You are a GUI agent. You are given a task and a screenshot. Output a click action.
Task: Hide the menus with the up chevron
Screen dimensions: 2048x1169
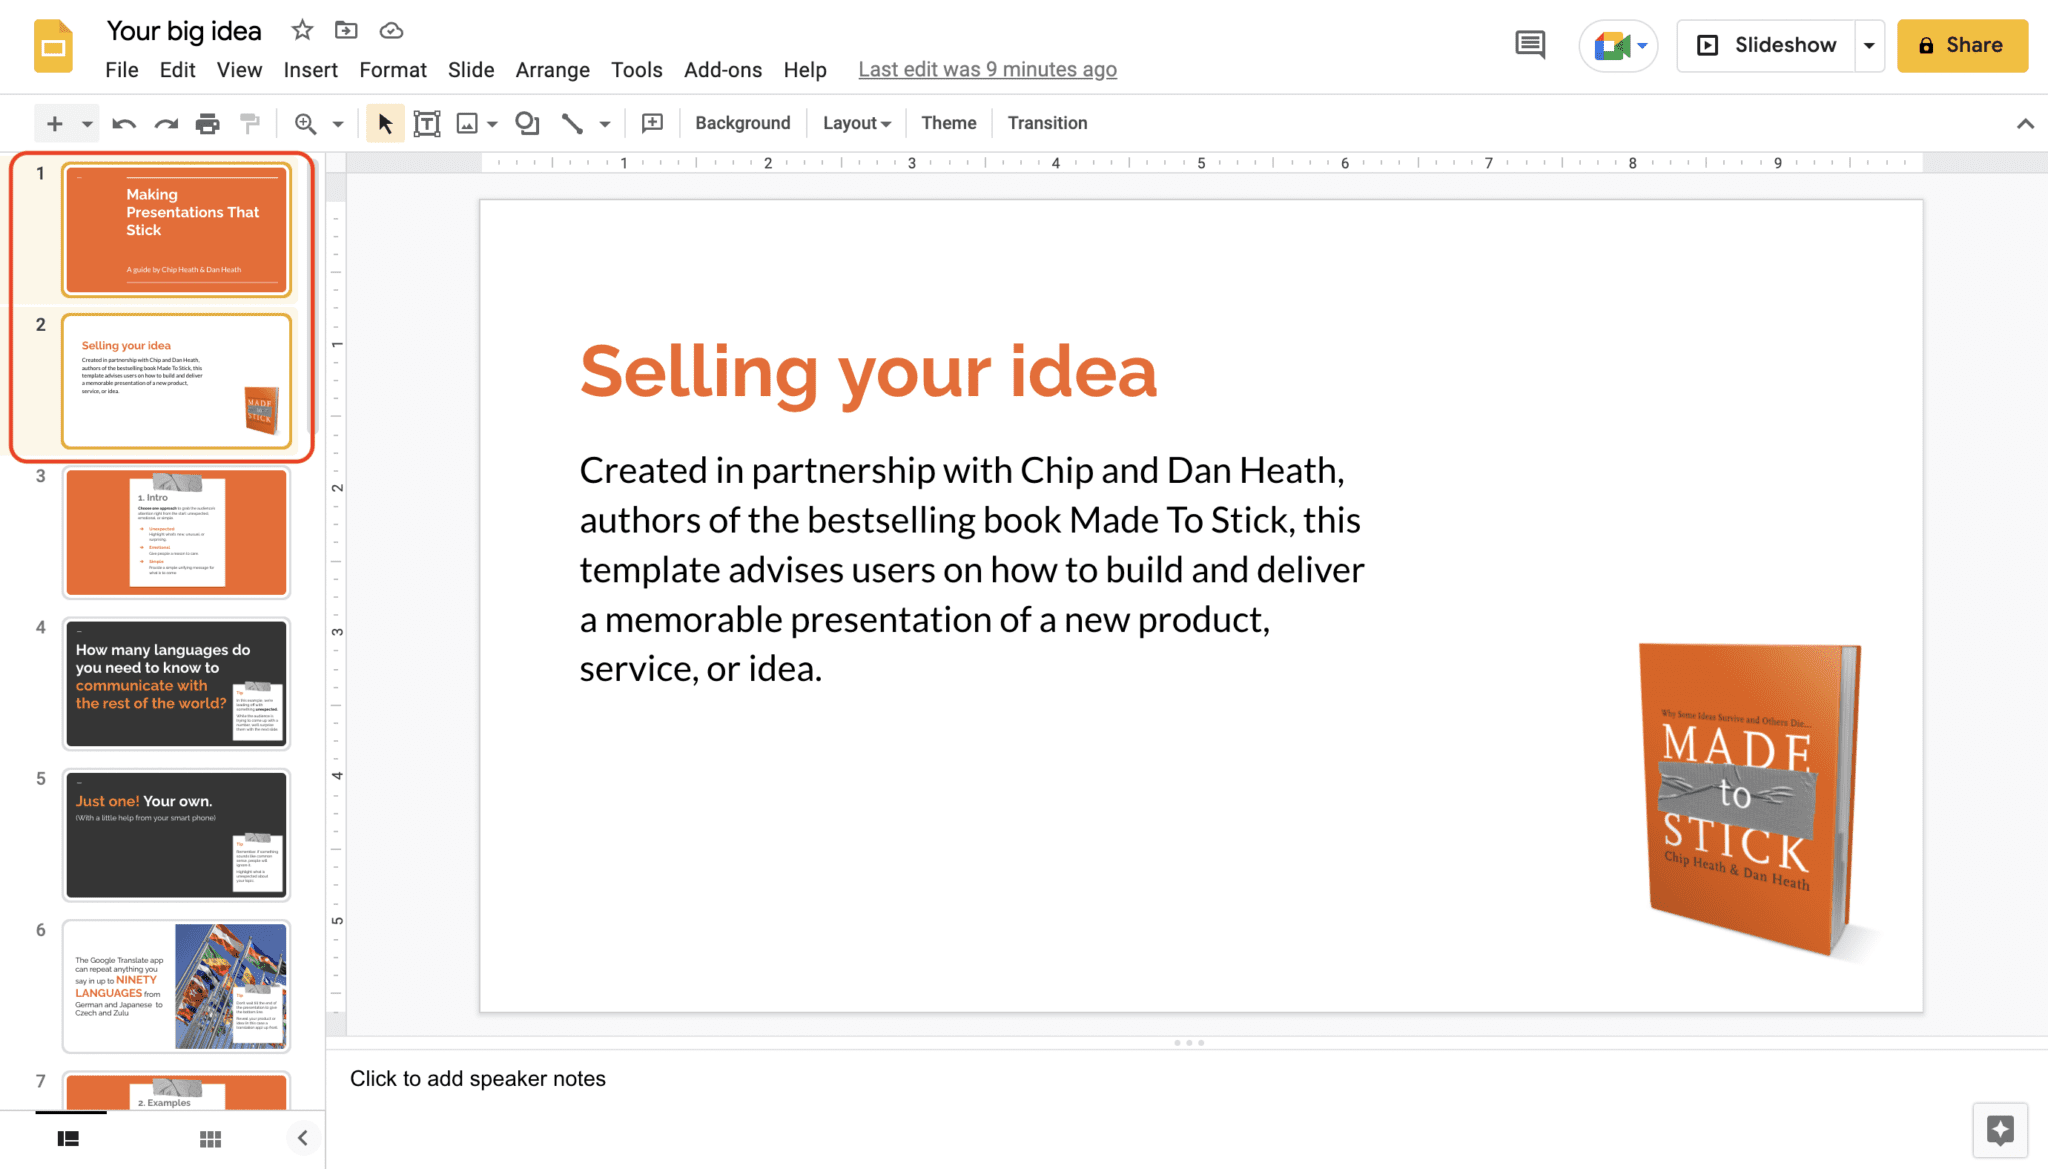(2025, 123)
